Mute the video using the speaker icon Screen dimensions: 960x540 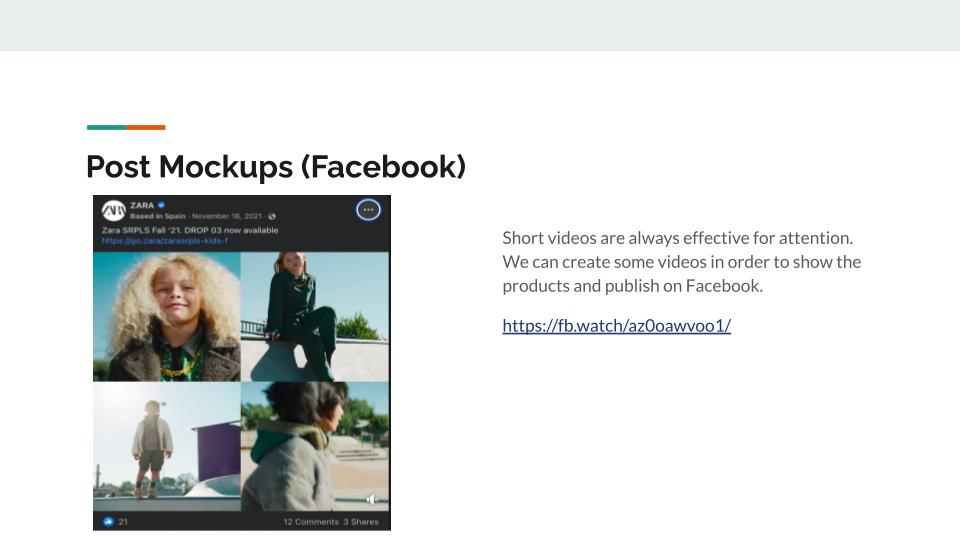click(371, 499)
